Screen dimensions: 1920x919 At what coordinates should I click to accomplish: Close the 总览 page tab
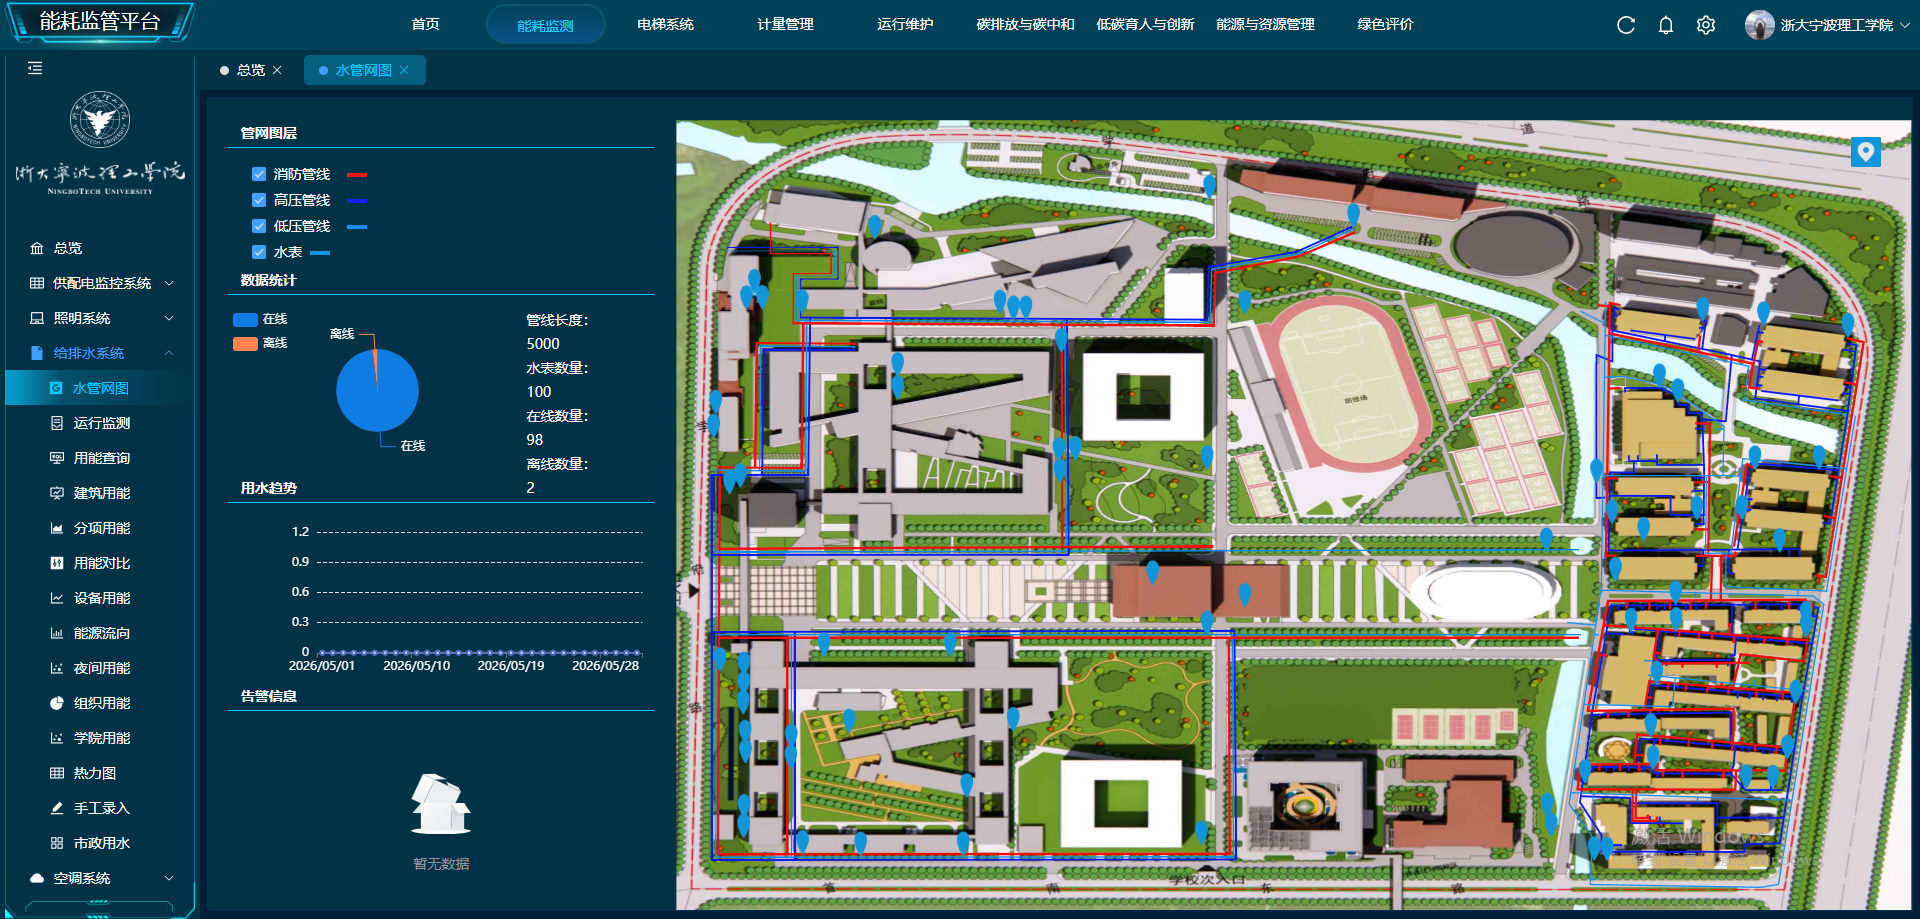277,70
